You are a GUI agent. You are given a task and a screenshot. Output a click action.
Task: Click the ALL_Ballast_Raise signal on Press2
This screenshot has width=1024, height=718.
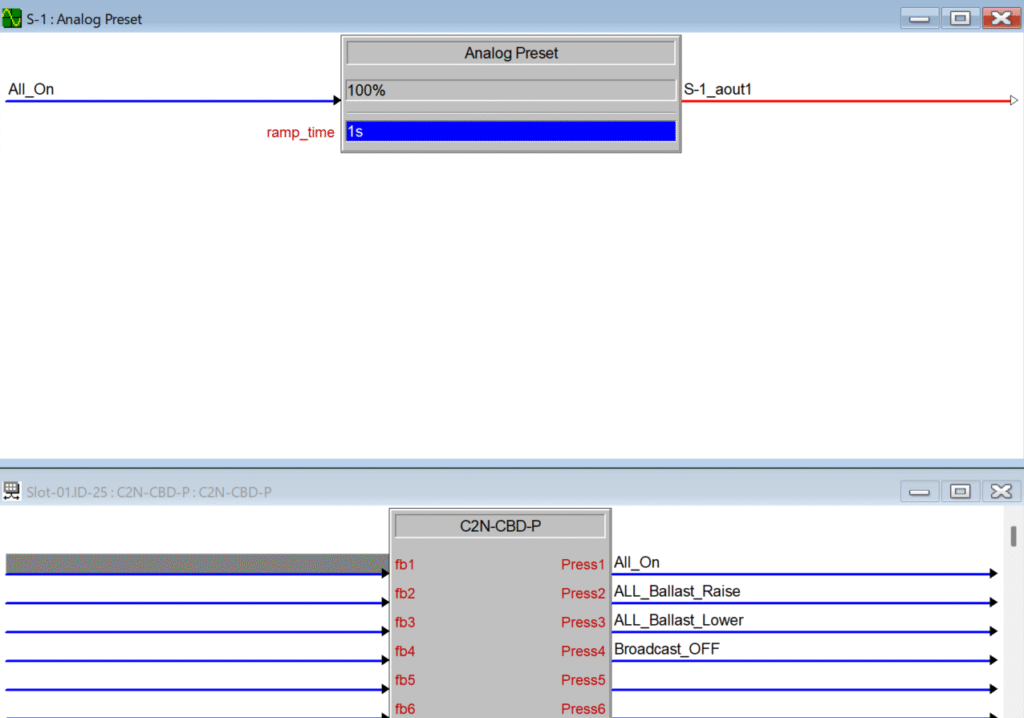677,591
